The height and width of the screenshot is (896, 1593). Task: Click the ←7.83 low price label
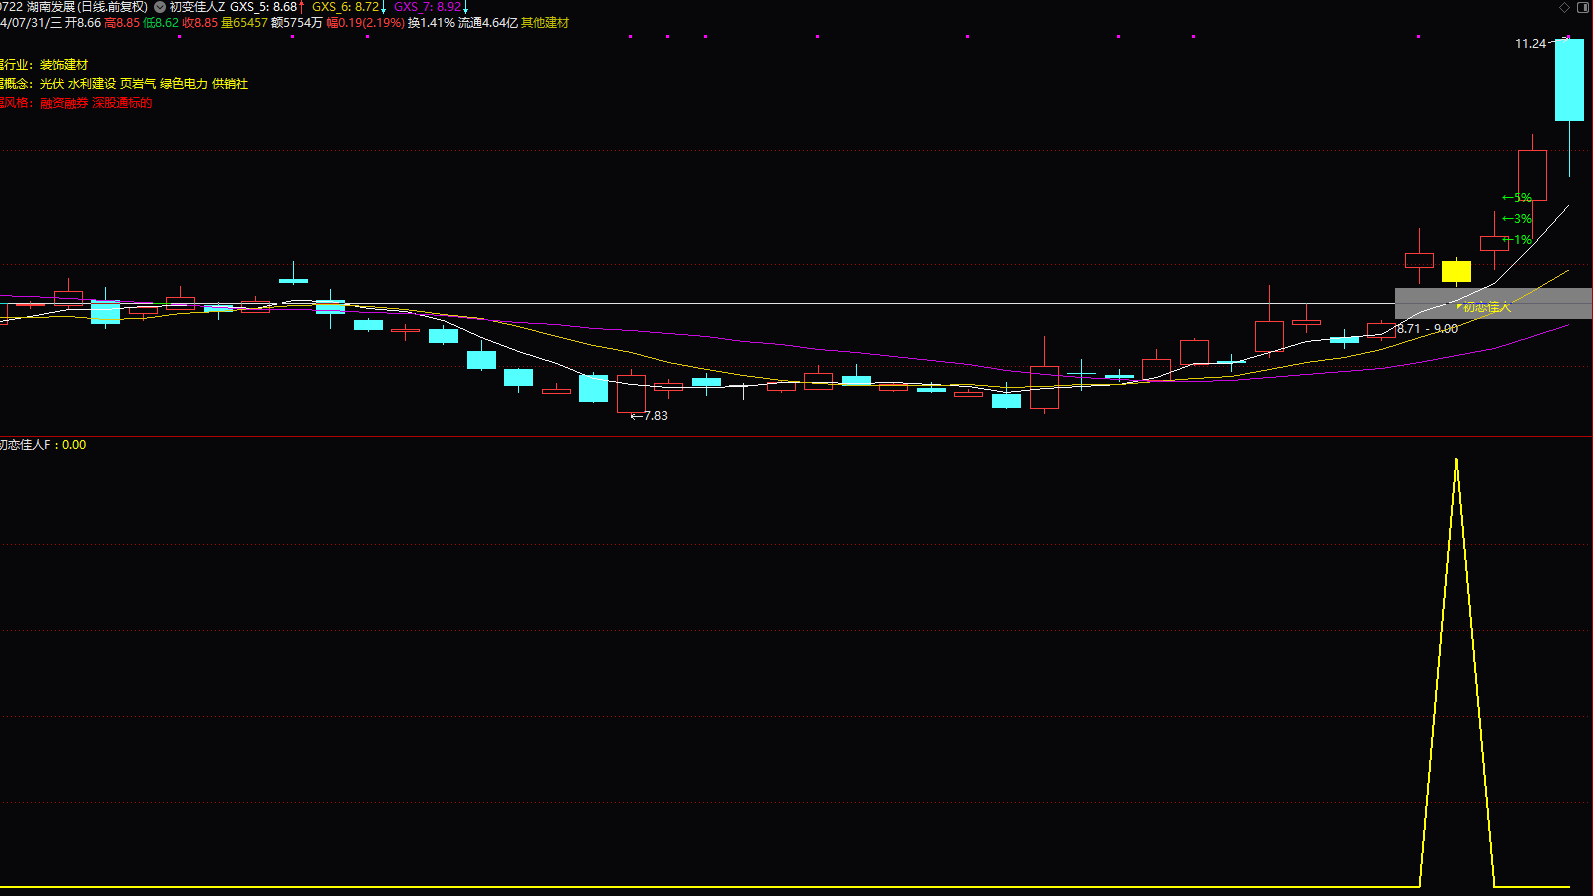tap(649, 416)
